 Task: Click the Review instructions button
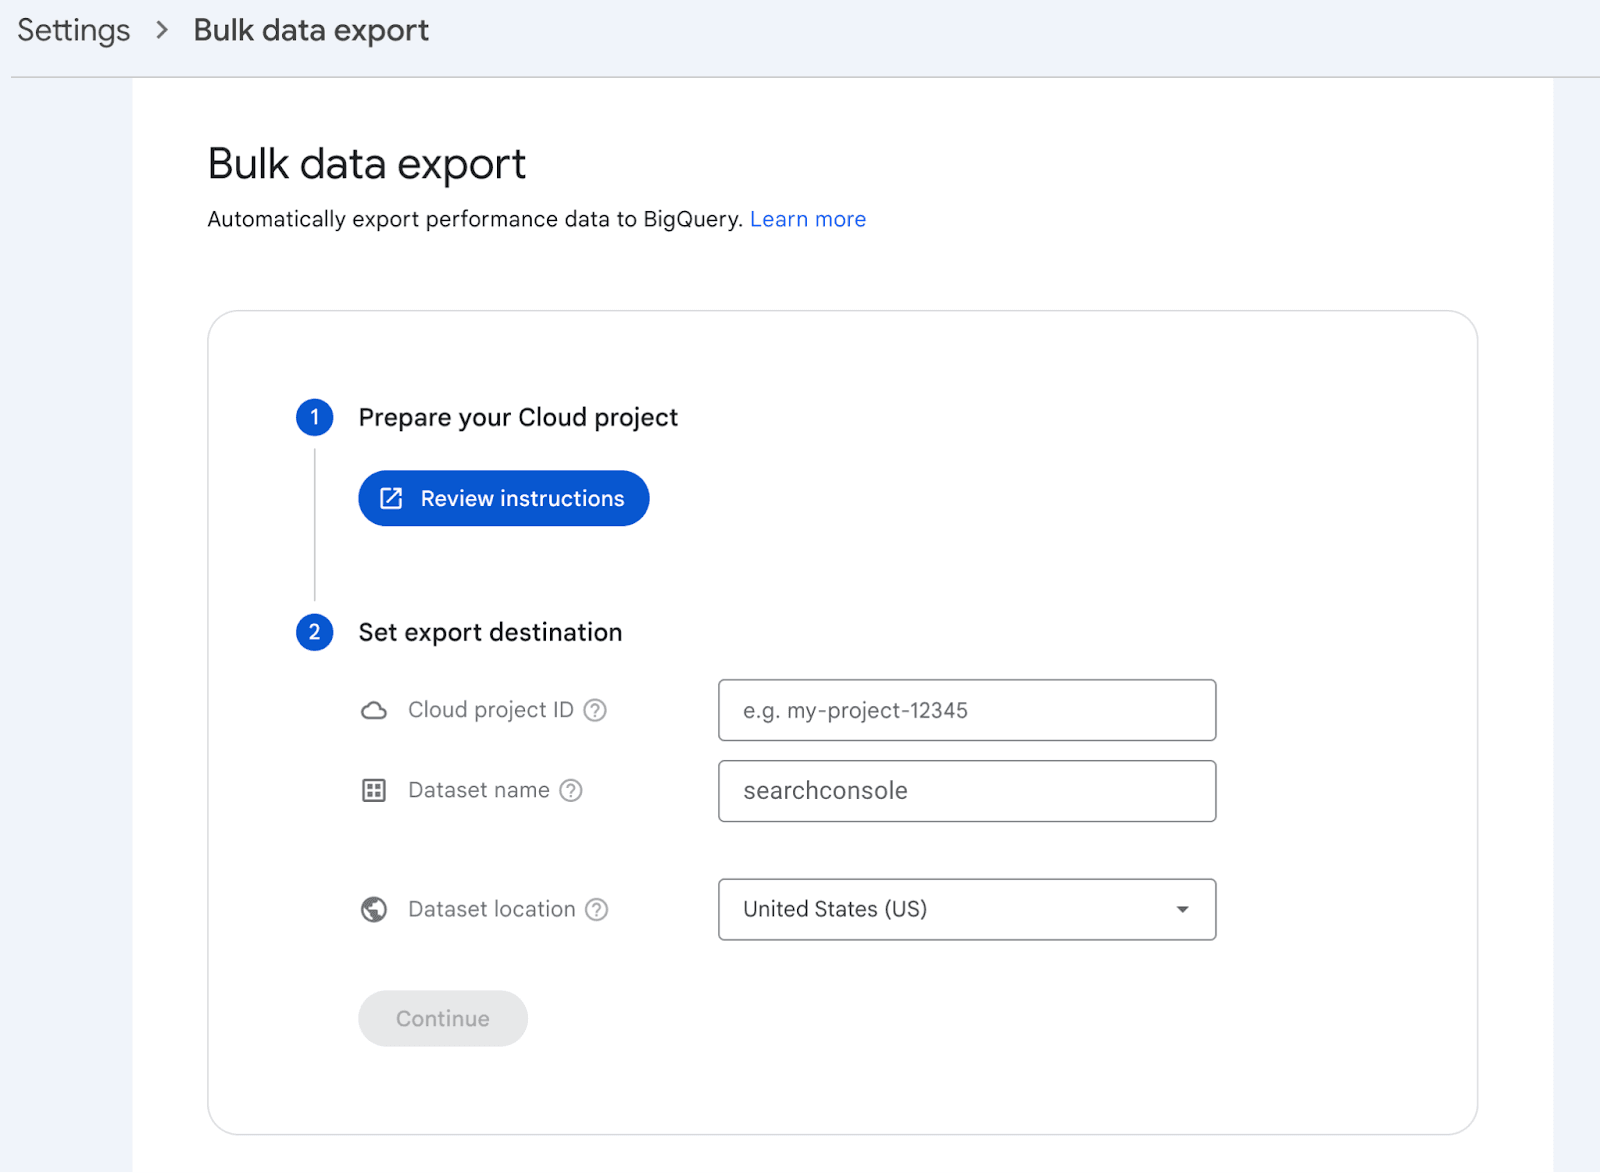pyautogui.click(x=503, y=498)
